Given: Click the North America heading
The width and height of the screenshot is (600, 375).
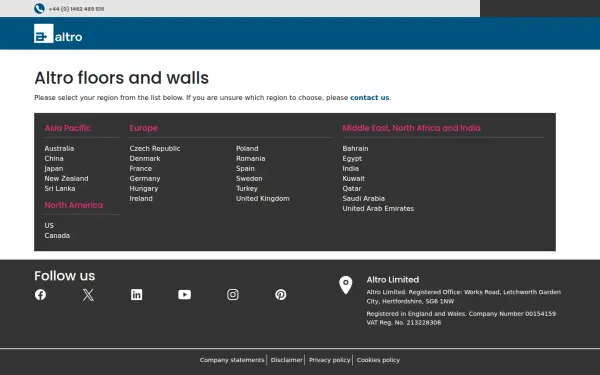Looking at the screenshot, I should tap(73, 205).
